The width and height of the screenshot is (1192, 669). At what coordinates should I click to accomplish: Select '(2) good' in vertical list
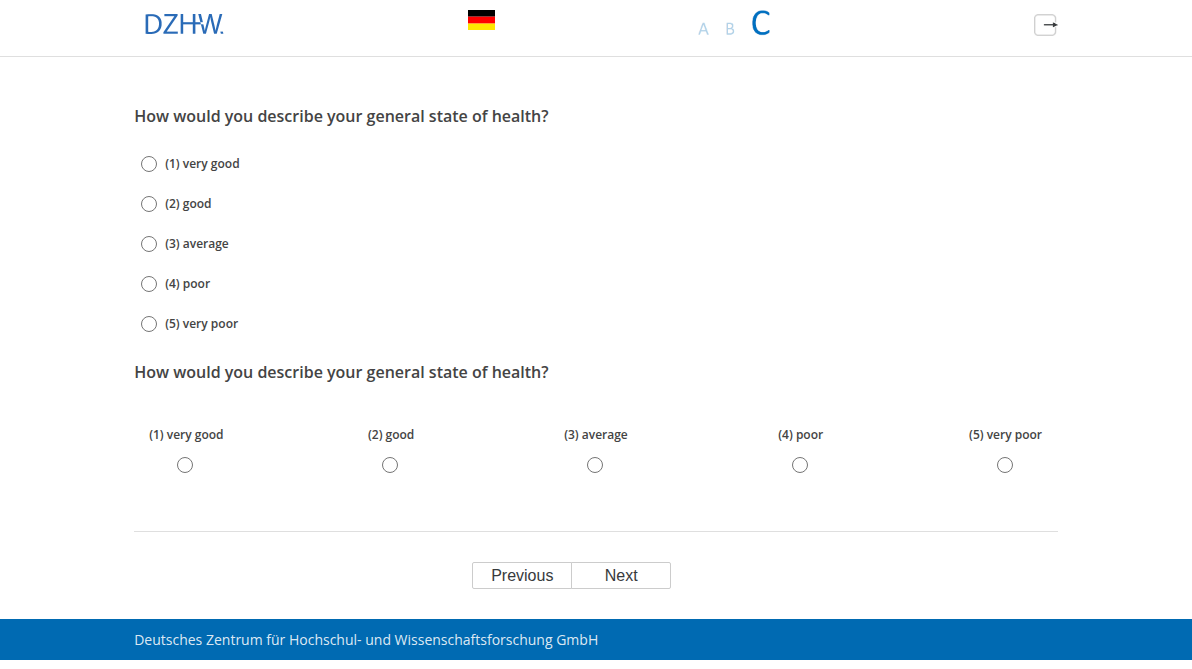point(149,205)
